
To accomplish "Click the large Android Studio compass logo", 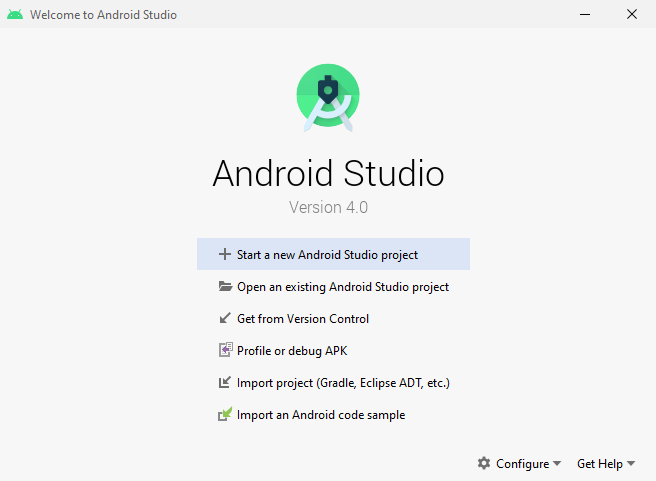I will 328,96.
